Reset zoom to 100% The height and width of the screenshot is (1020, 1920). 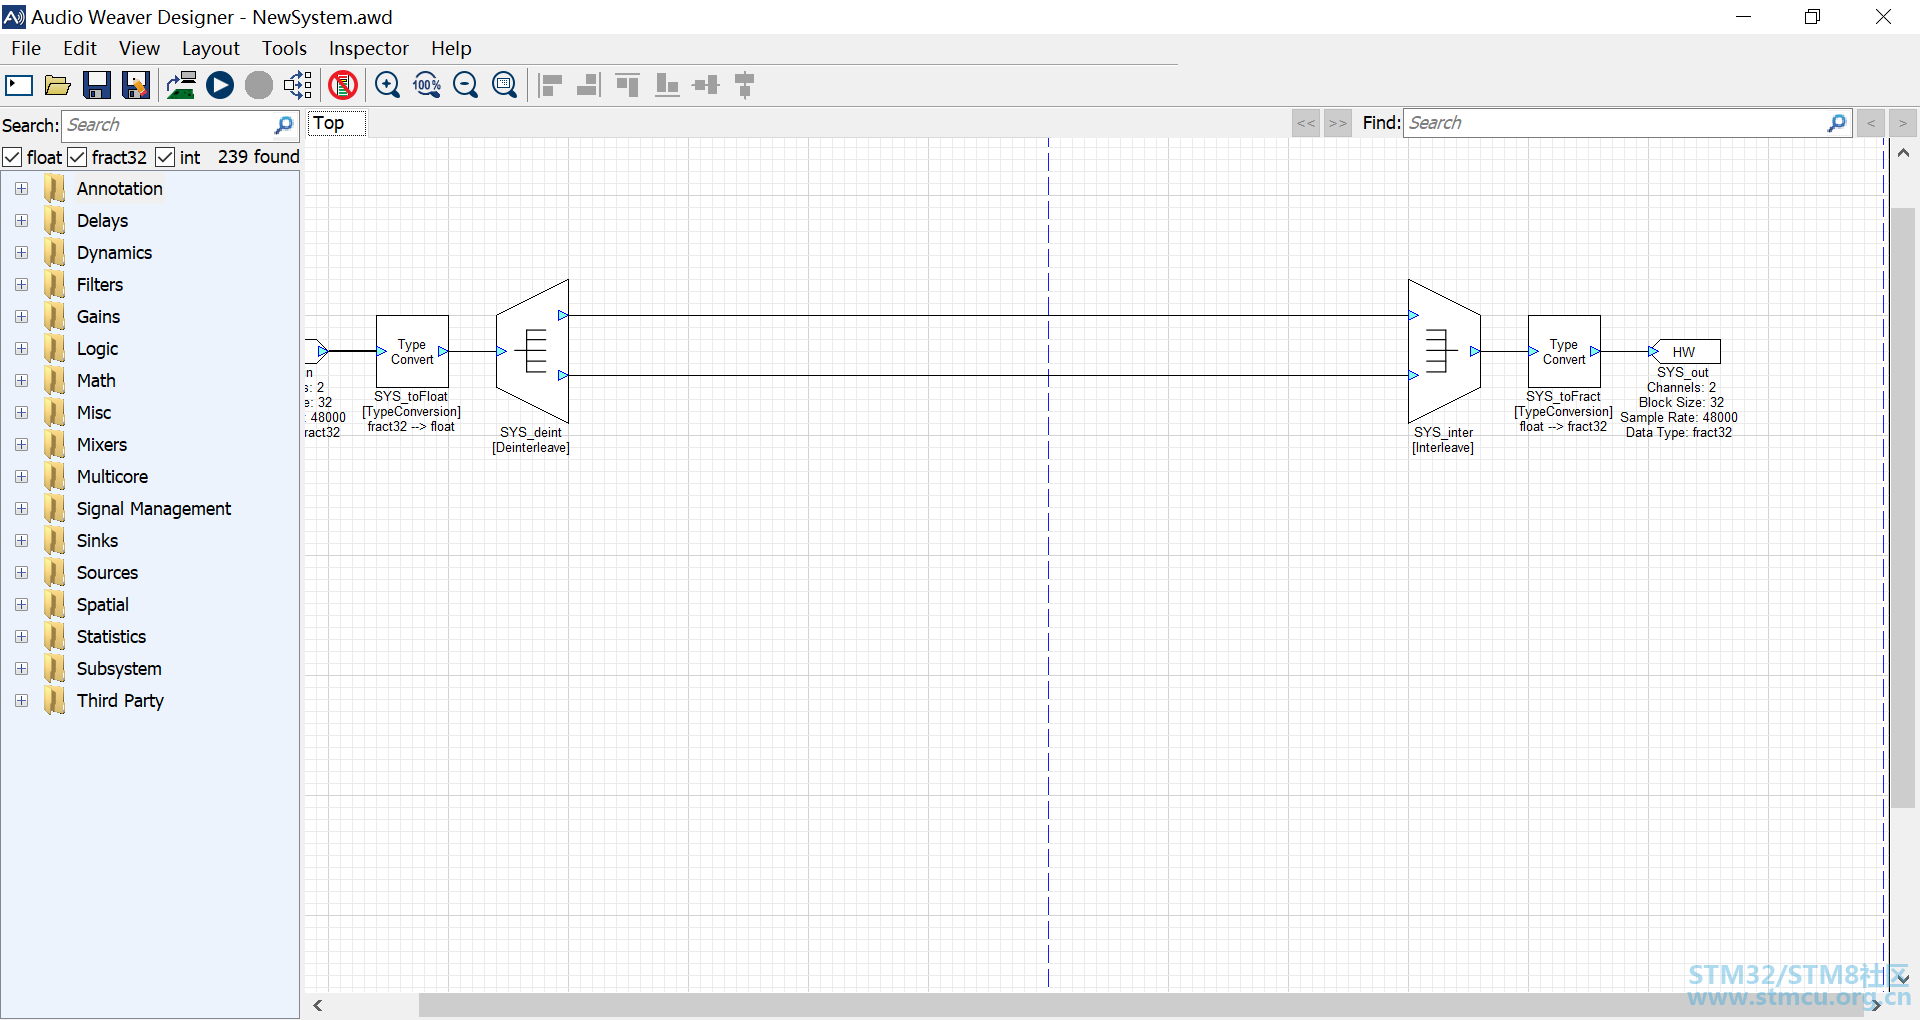pos(427,85)
